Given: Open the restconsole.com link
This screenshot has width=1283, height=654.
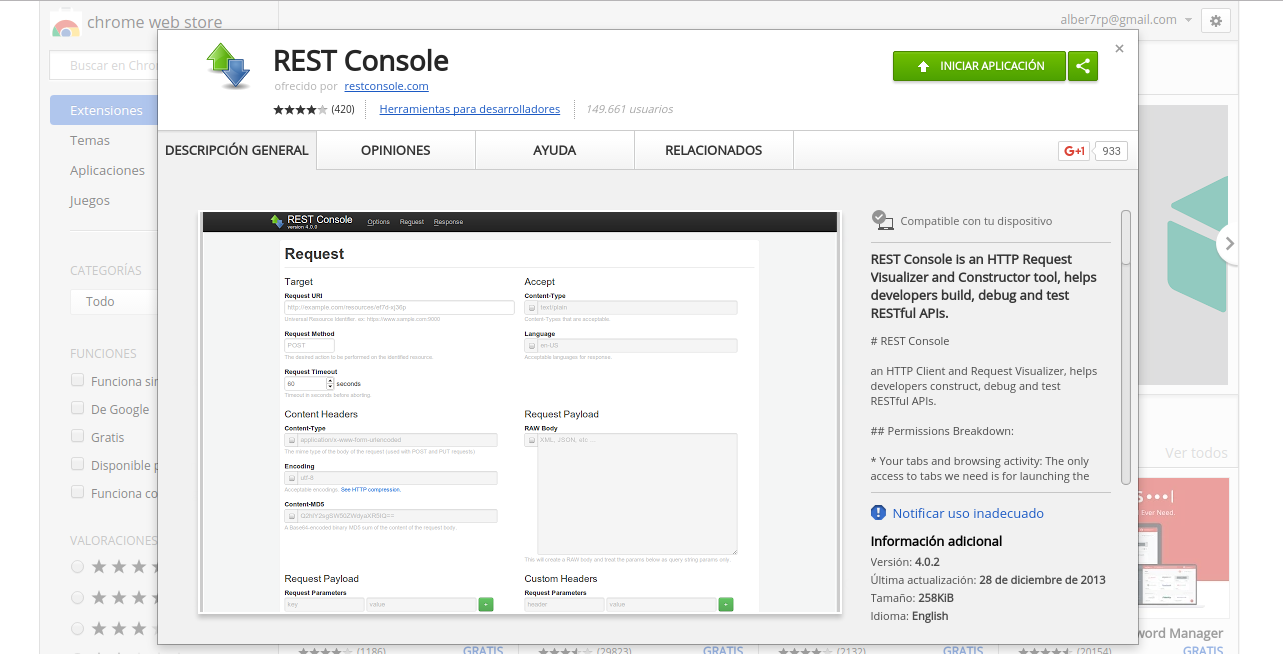Looking at the screenshot, I should click(x=386, y=86).
